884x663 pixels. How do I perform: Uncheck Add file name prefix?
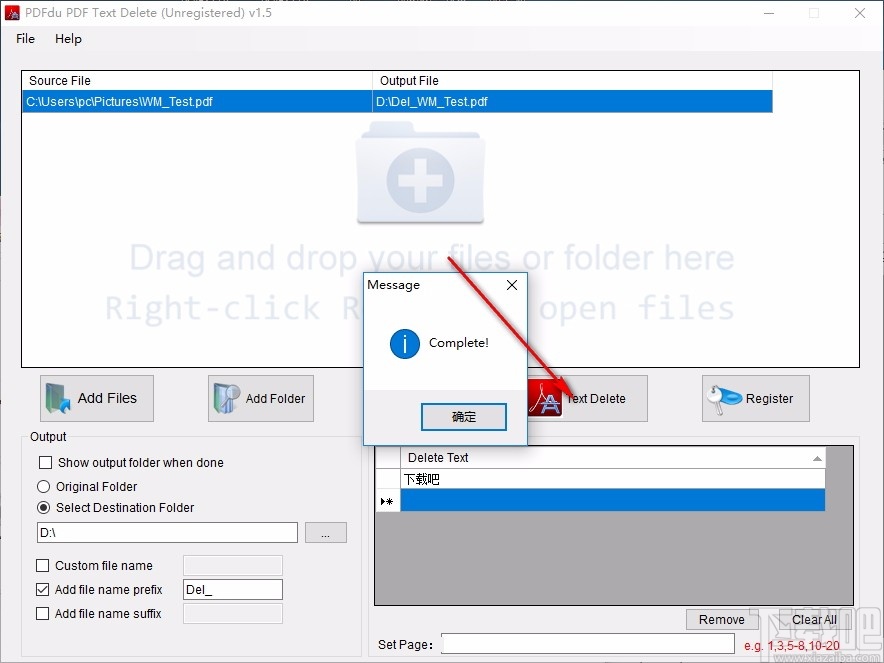click(x=42, y=589)
